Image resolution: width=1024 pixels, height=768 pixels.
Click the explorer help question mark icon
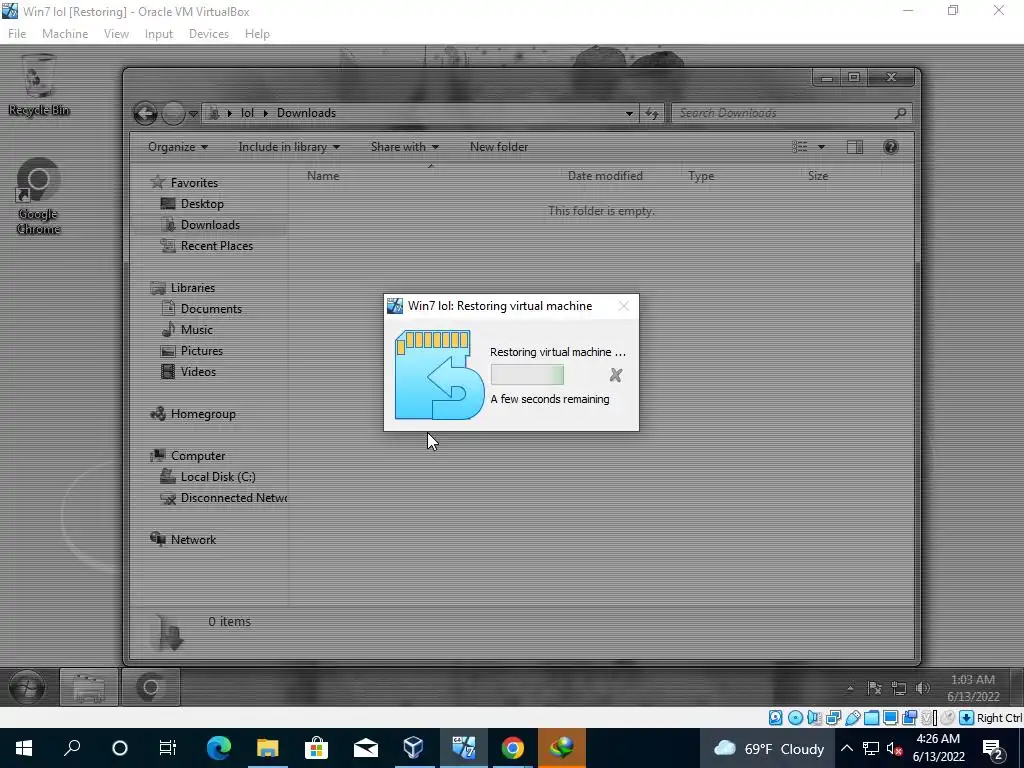tap(890, 147)
